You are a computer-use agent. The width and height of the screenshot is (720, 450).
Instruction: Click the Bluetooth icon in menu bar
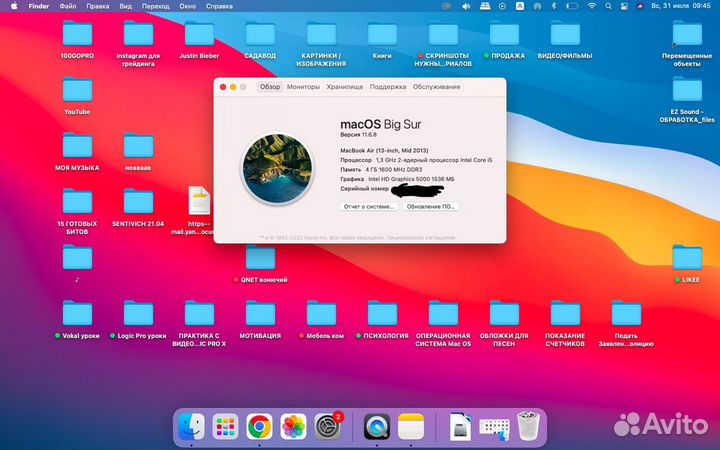(x=553, y=6)
